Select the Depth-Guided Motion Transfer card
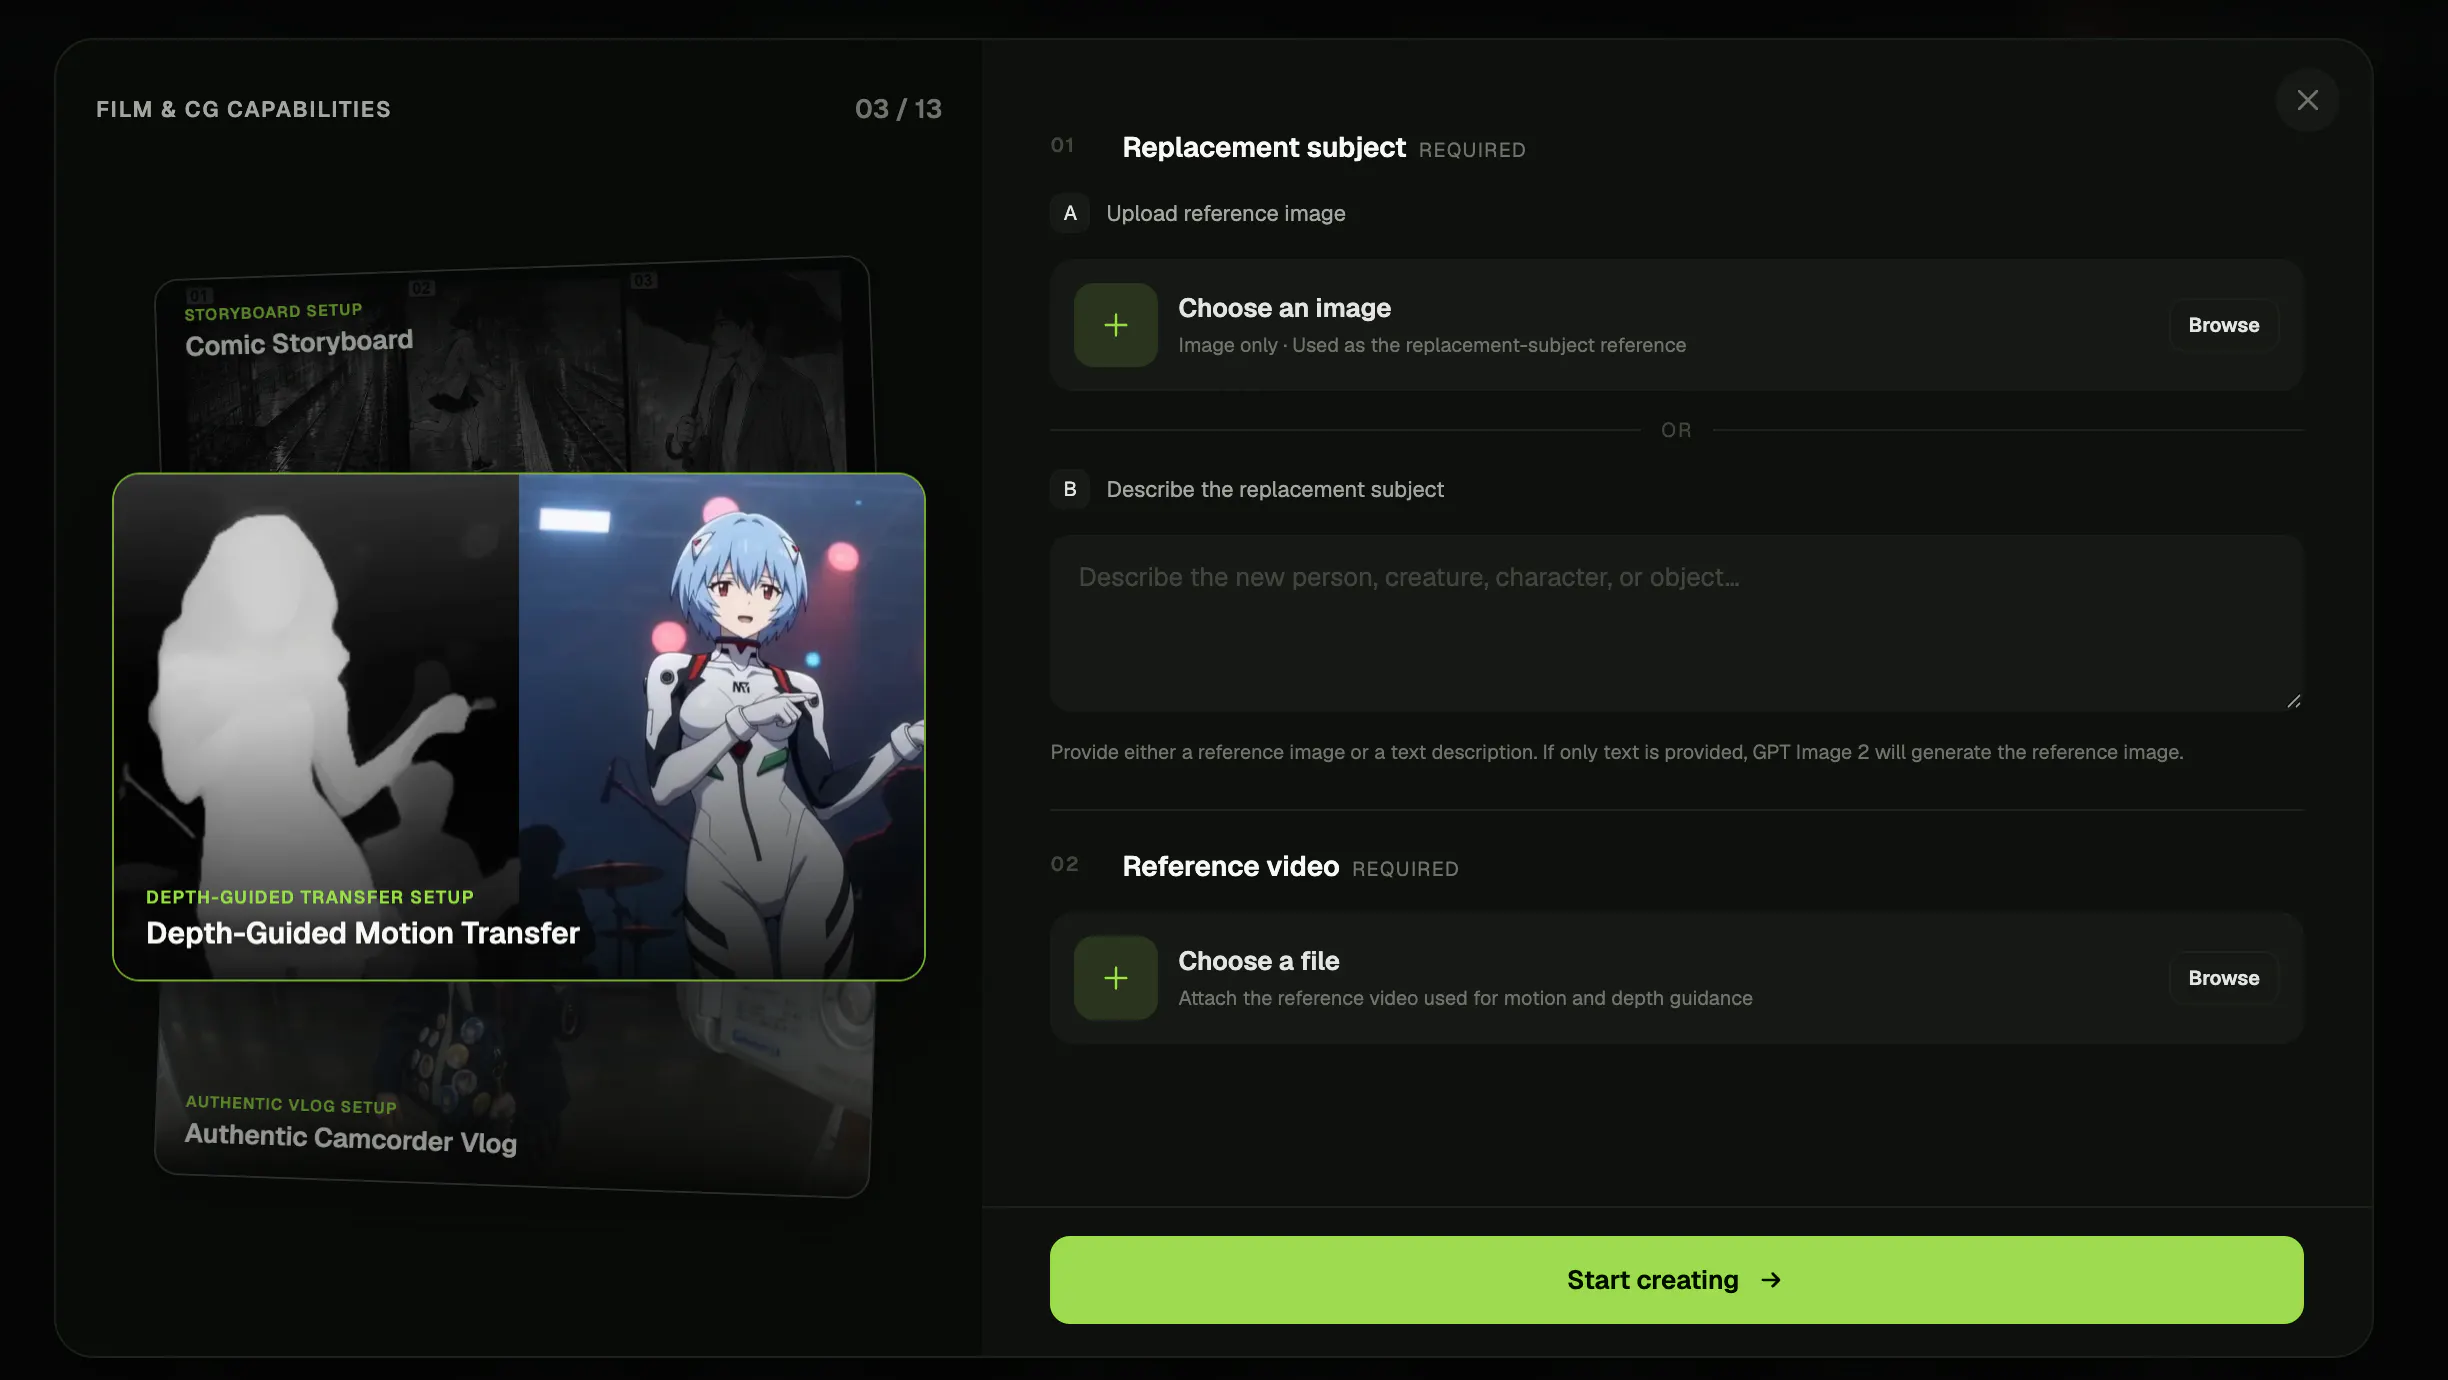The height and width of the screenshot is (1380, 2448). tap(519, 726)
